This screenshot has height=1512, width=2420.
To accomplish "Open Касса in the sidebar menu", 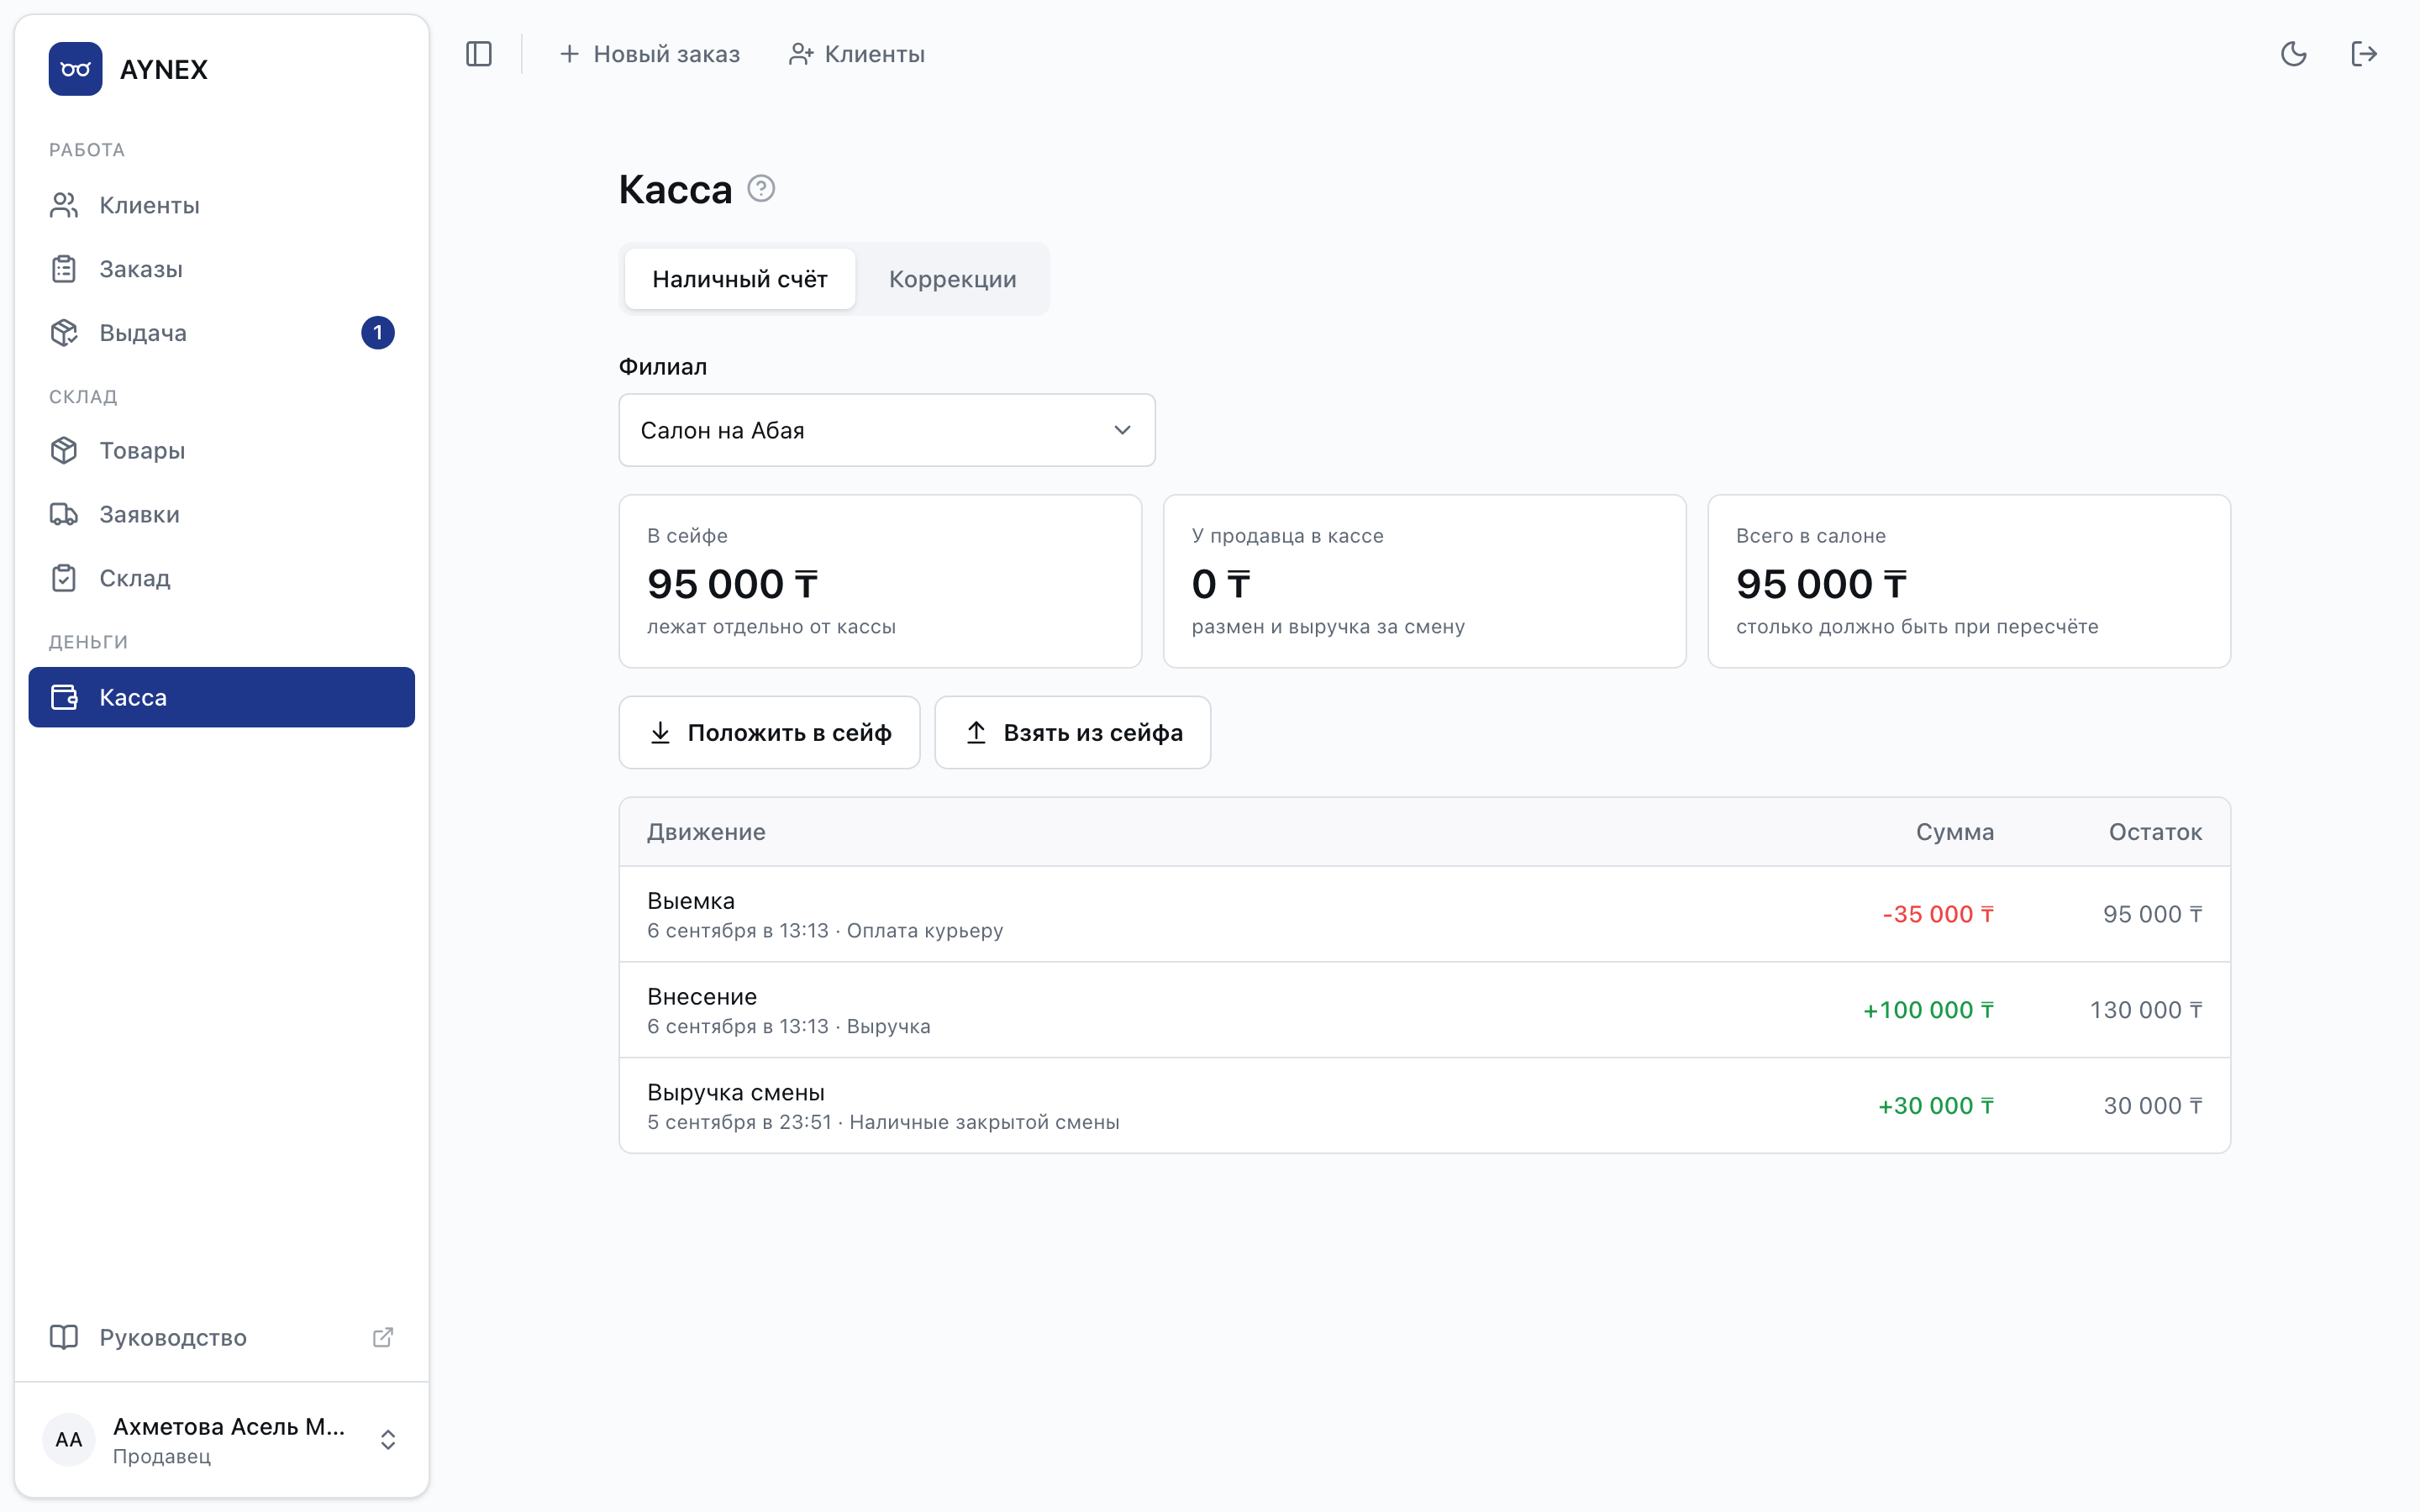I will click(x=222, y=697).
